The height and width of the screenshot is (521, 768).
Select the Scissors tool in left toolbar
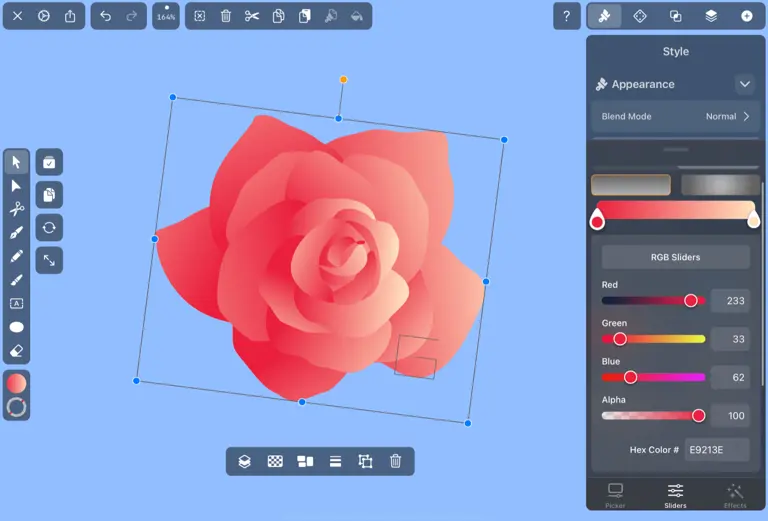pyautogui.click(x=16, y=209)
